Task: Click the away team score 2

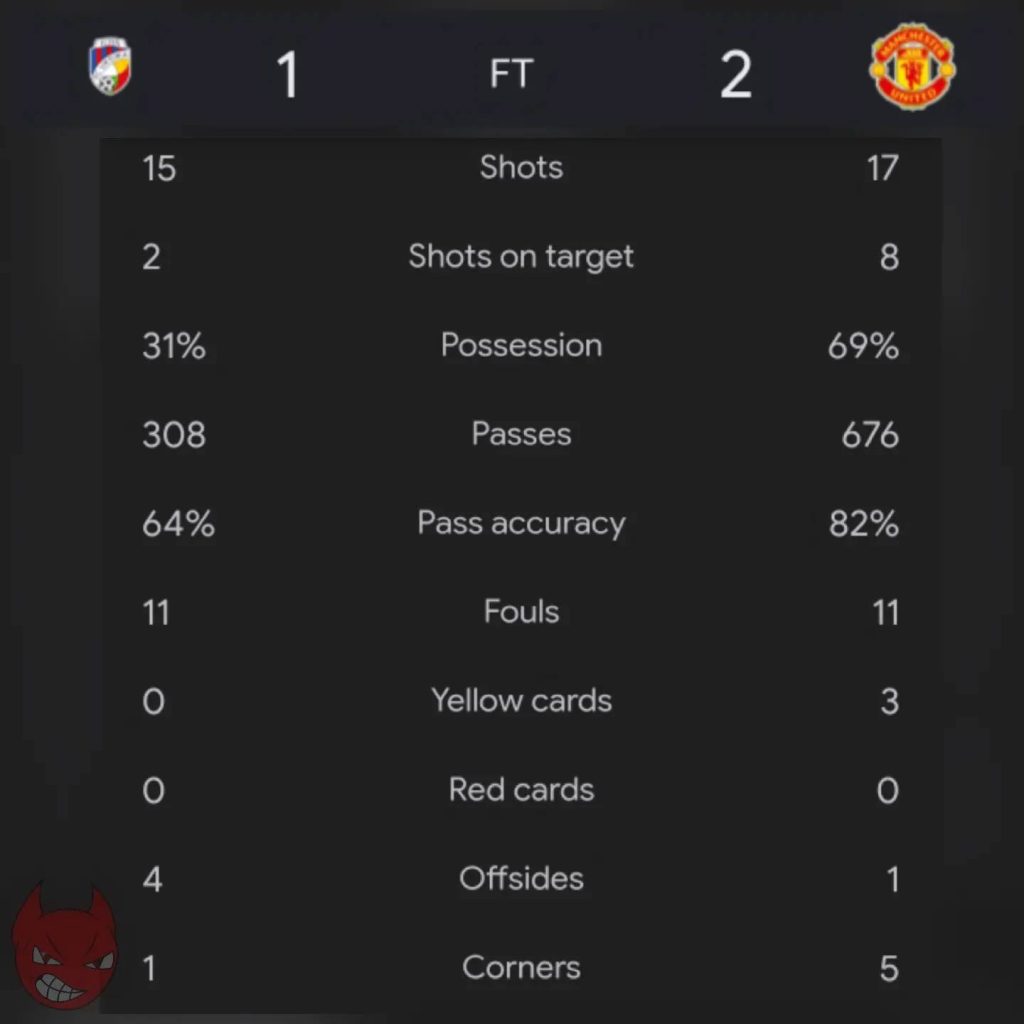Action: pyautogui.click(x=735, y=75)
